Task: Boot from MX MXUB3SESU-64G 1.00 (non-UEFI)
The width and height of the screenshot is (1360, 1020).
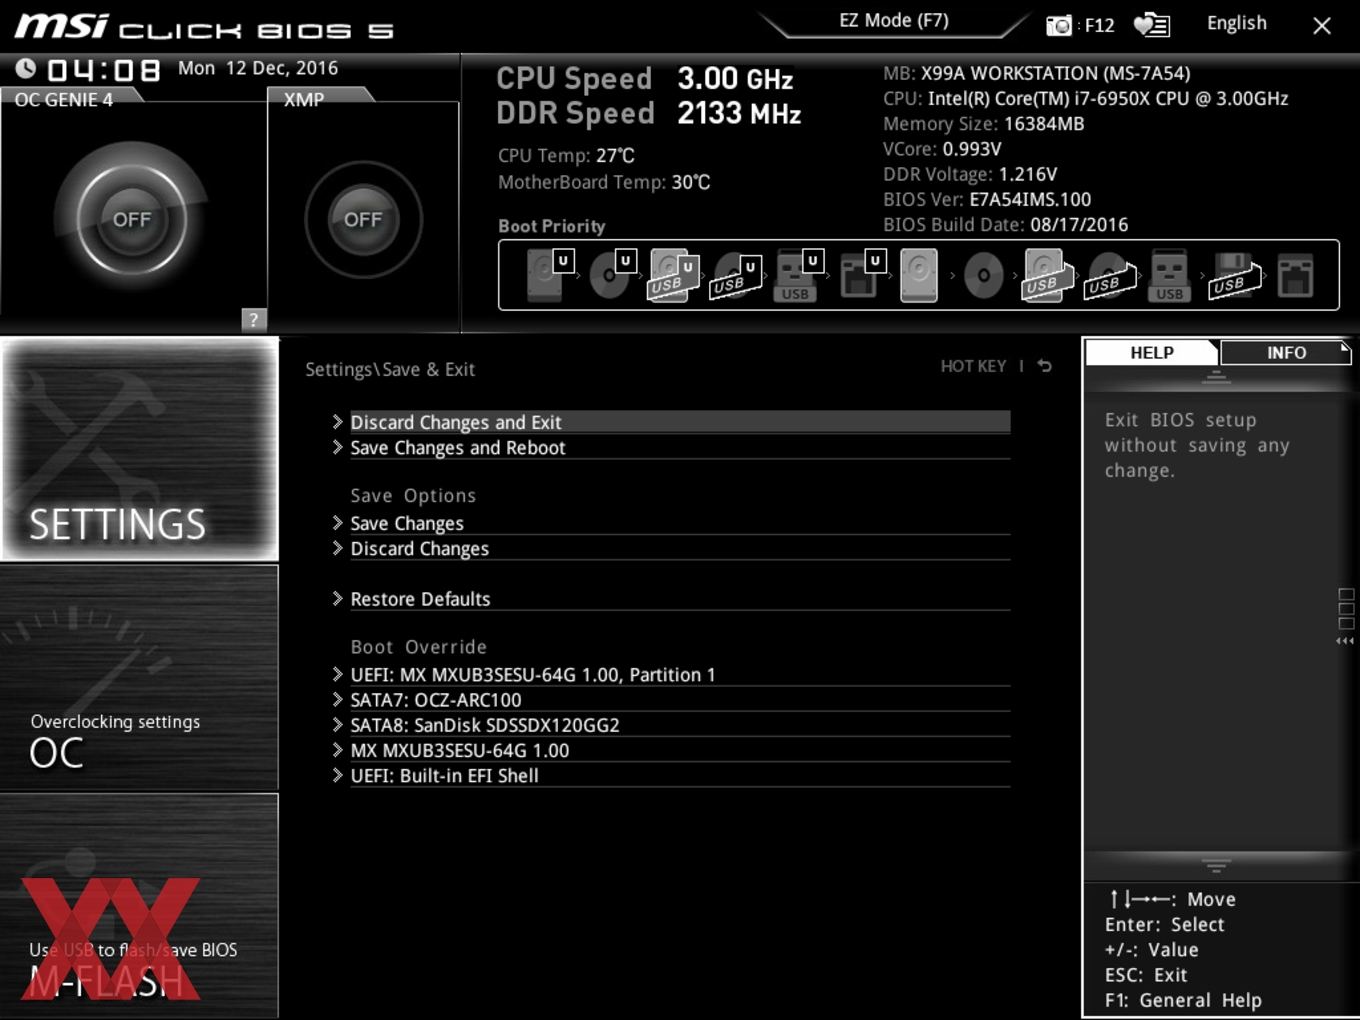Action: [x=670, y=750]
